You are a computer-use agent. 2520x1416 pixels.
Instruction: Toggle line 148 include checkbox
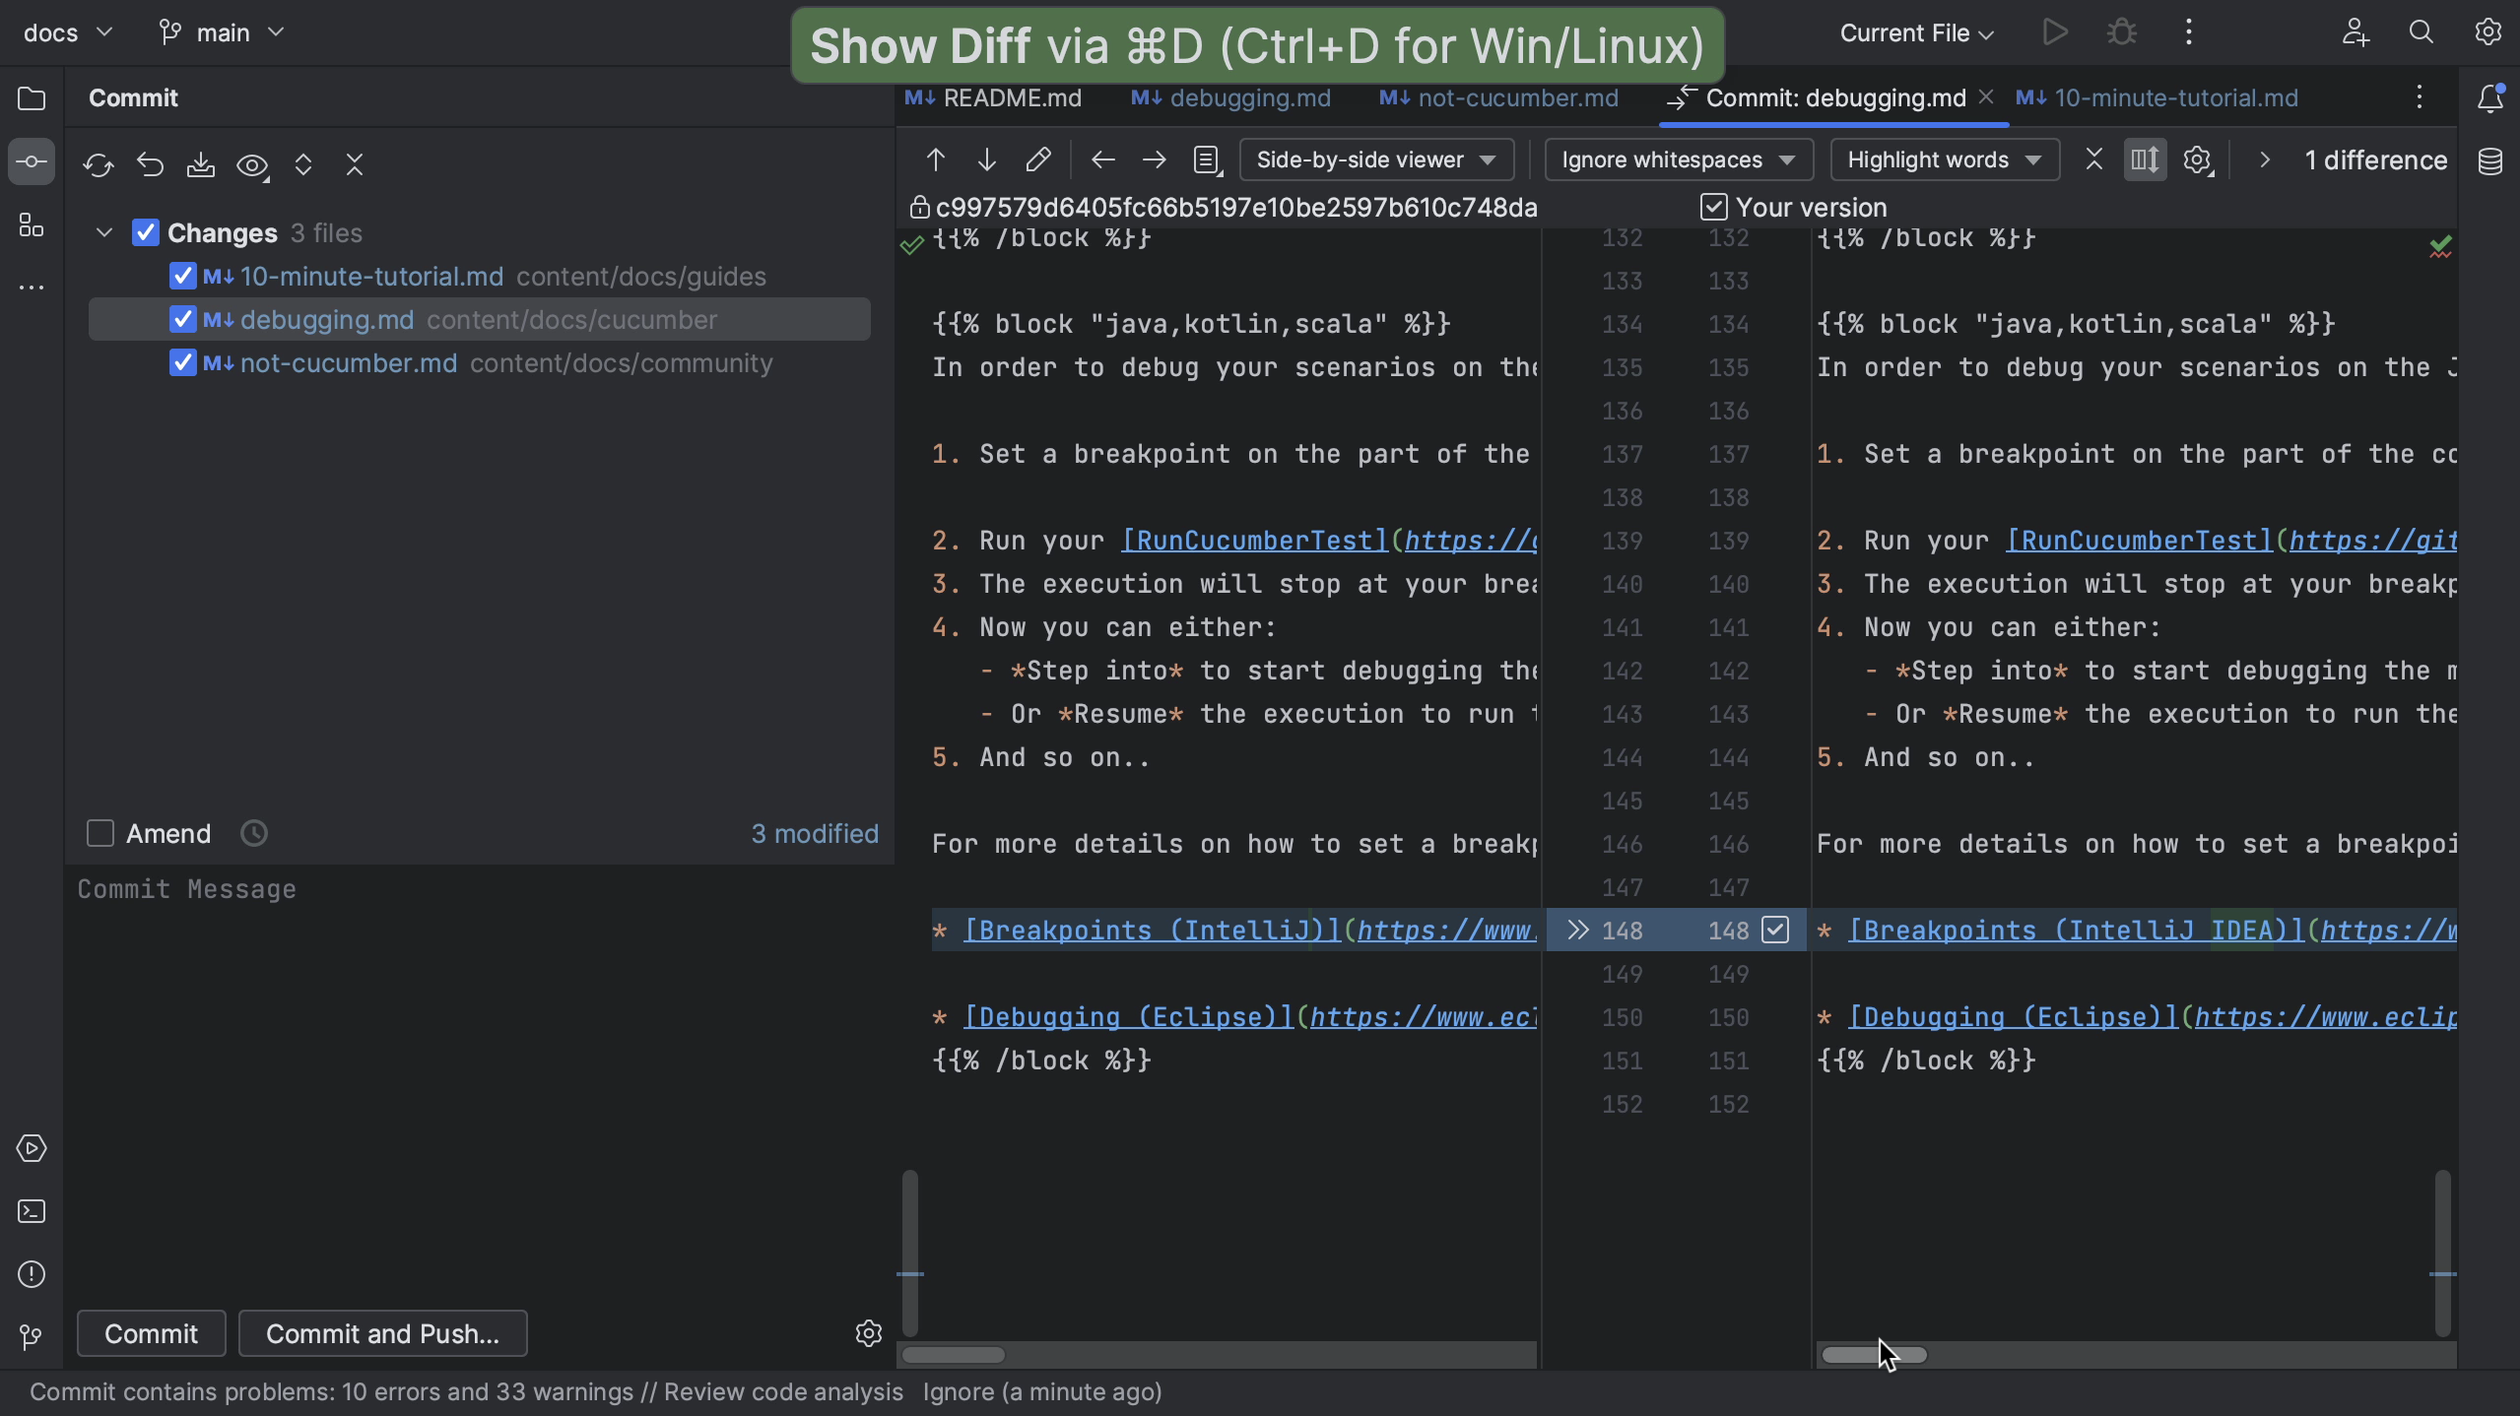1775,930
